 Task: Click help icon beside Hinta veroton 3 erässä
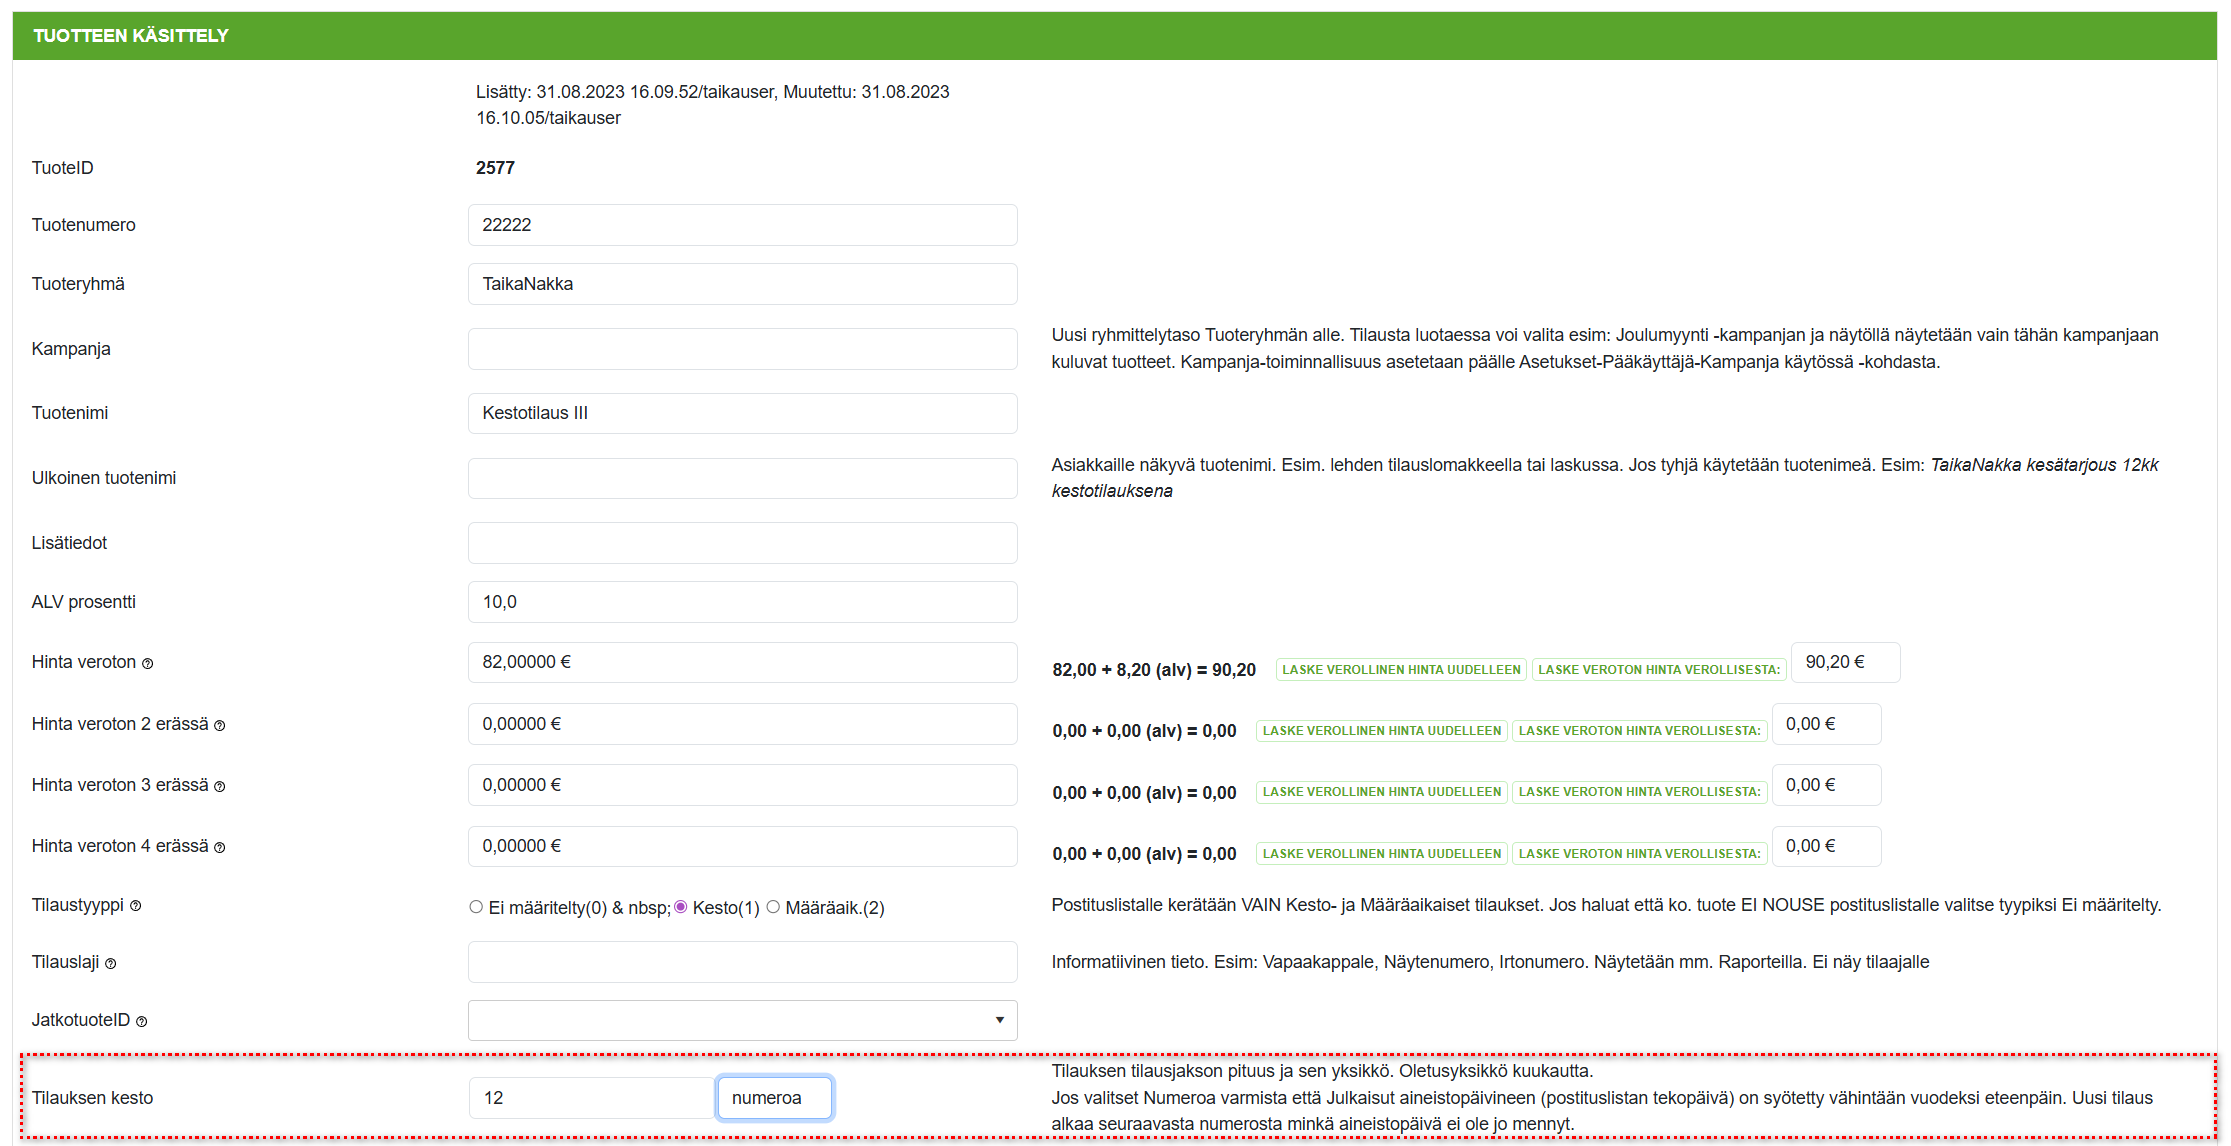[220, 787]
